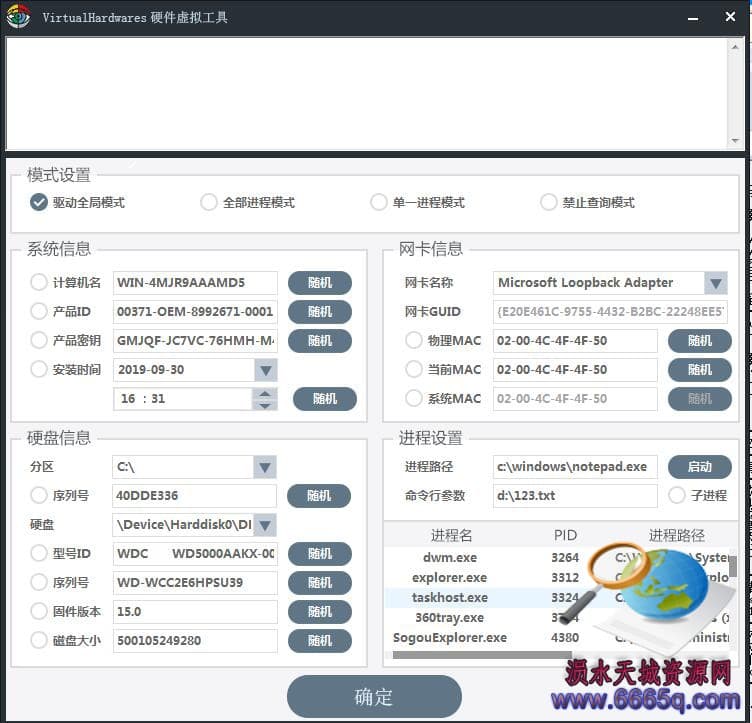The image size is (752, 723).
Task: Click the firmware version 15.0 field
Action: (195, 612)
